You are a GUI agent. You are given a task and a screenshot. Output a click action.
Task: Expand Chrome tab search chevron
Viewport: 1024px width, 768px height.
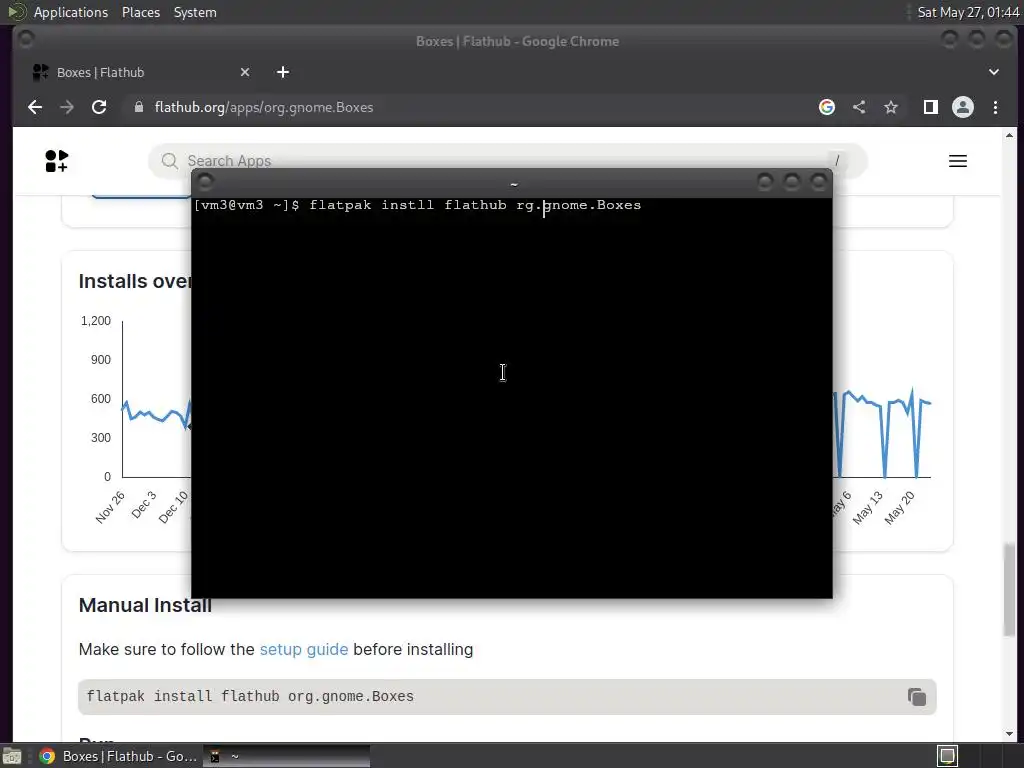pyautogui.click(x=994, y=72)
